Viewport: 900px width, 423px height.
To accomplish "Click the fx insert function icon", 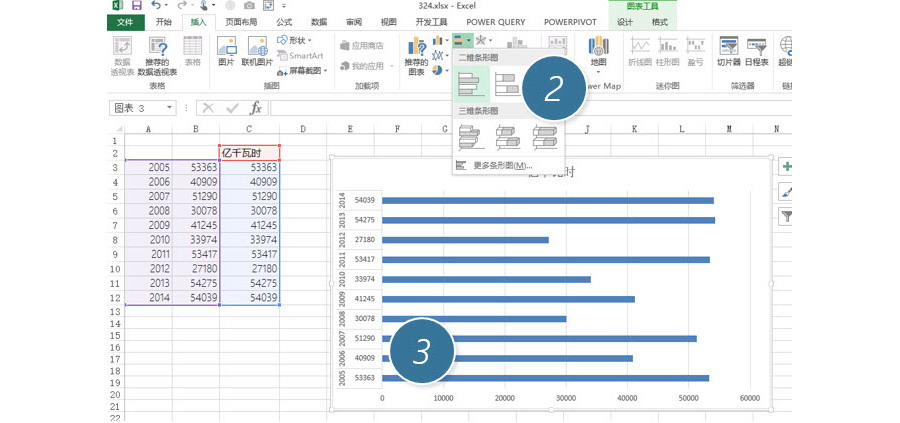I will pos(256,107).
